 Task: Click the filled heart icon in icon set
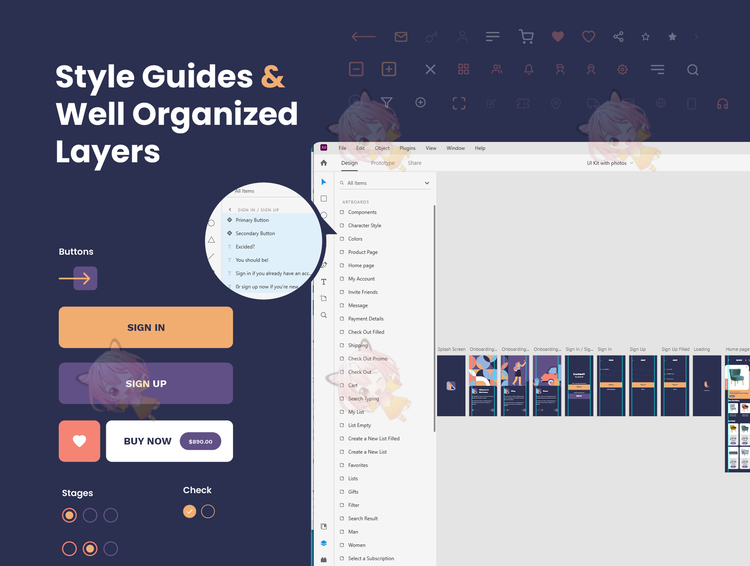(558, 36)
